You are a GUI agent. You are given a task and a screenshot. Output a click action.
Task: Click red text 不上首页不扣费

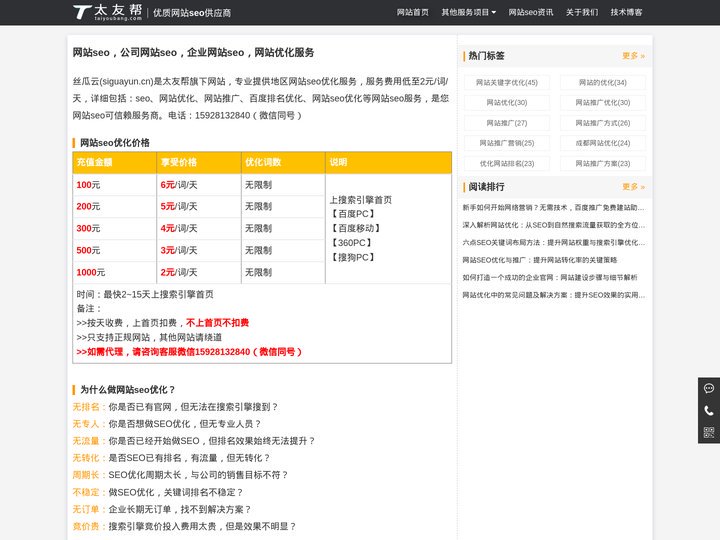coord(217,323)
